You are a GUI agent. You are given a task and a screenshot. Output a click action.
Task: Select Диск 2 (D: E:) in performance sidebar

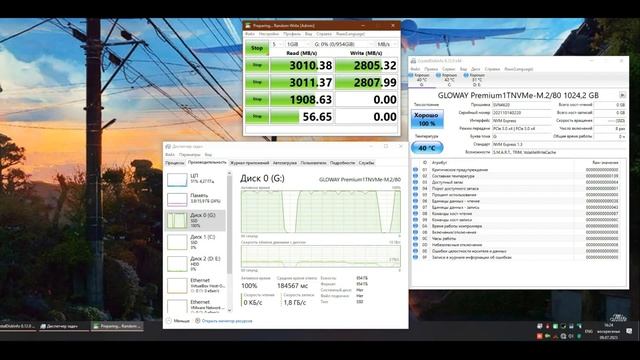click(196, 264)
